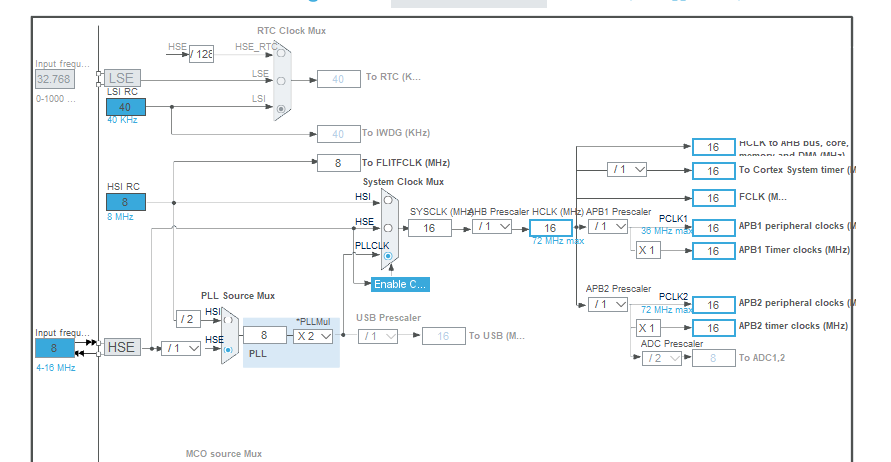Click the '72 MHz max' PCLK2 label

667,310
